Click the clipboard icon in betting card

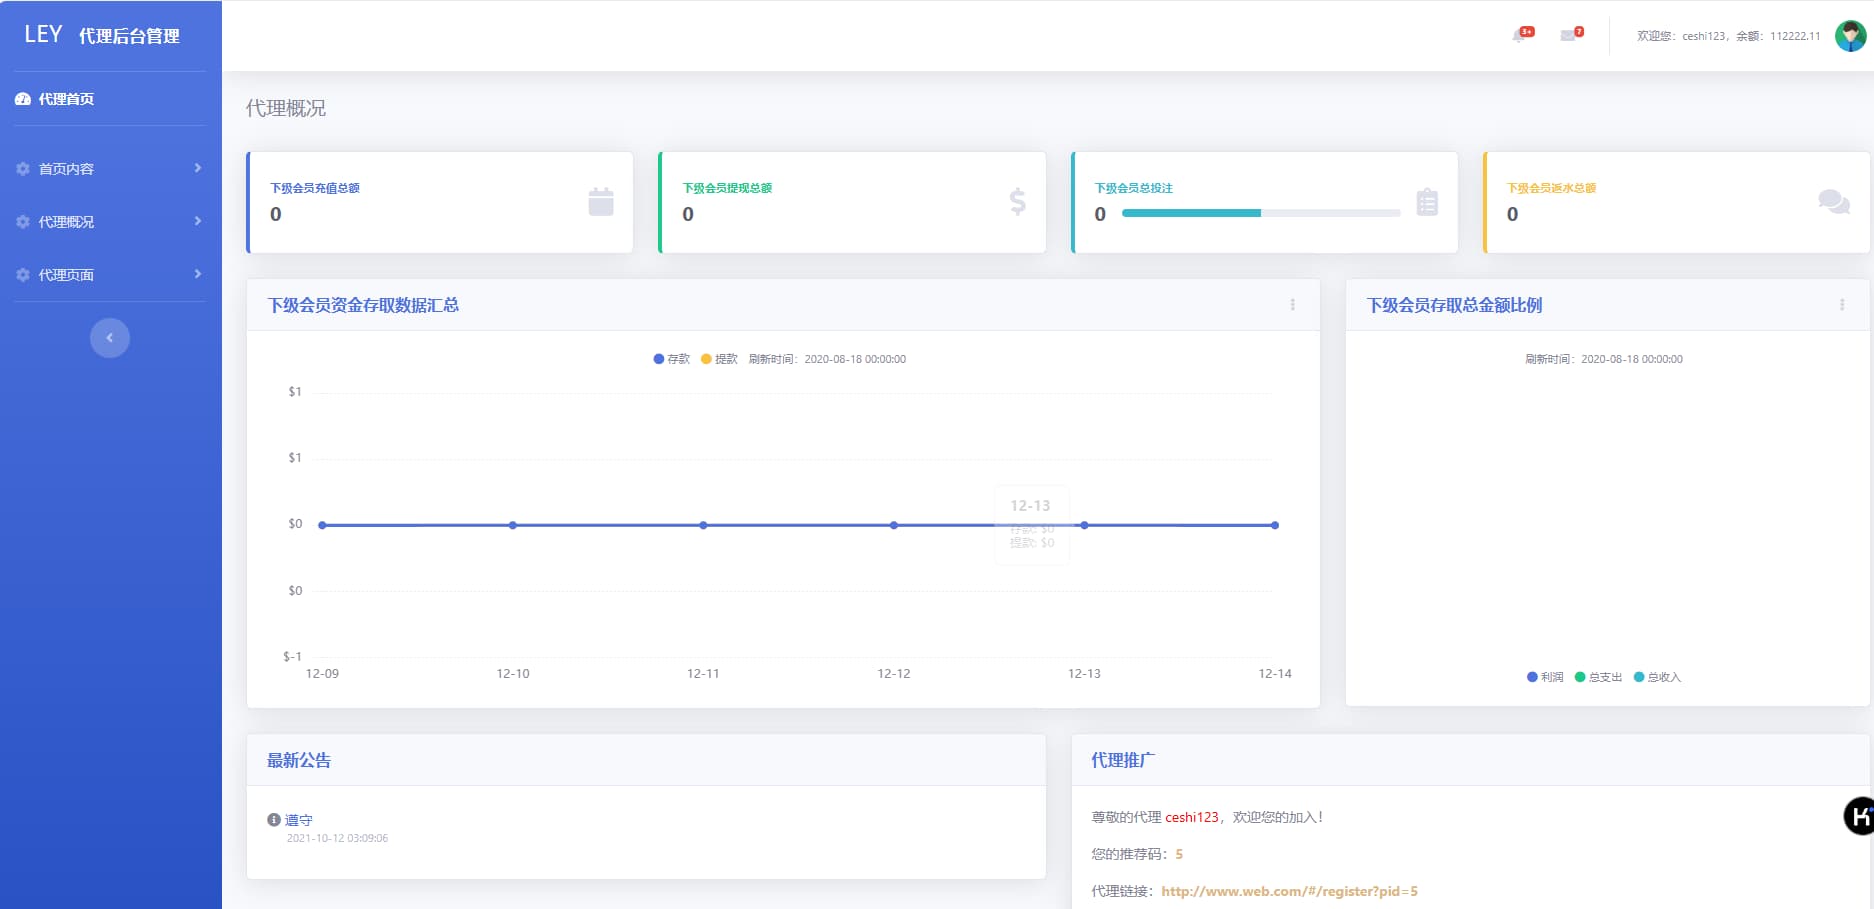click(1427, 202)
